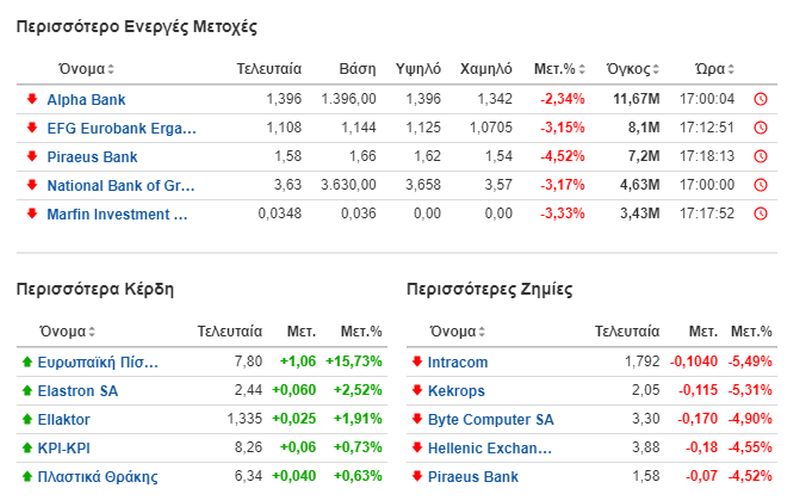
Task: Open the EFG Eurobank Ergasias link
Action: click(121, 128)
